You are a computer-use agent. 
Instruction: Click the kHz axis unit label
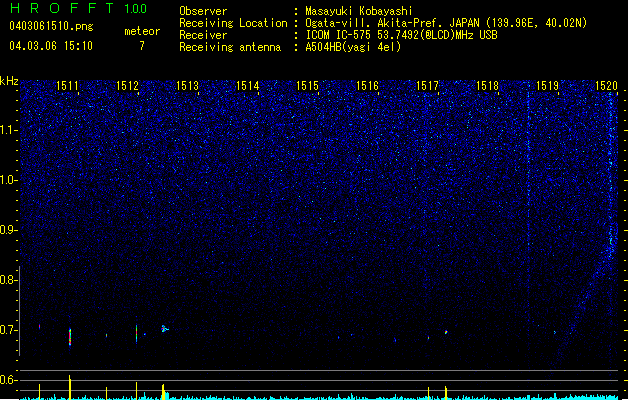(9, 81)
